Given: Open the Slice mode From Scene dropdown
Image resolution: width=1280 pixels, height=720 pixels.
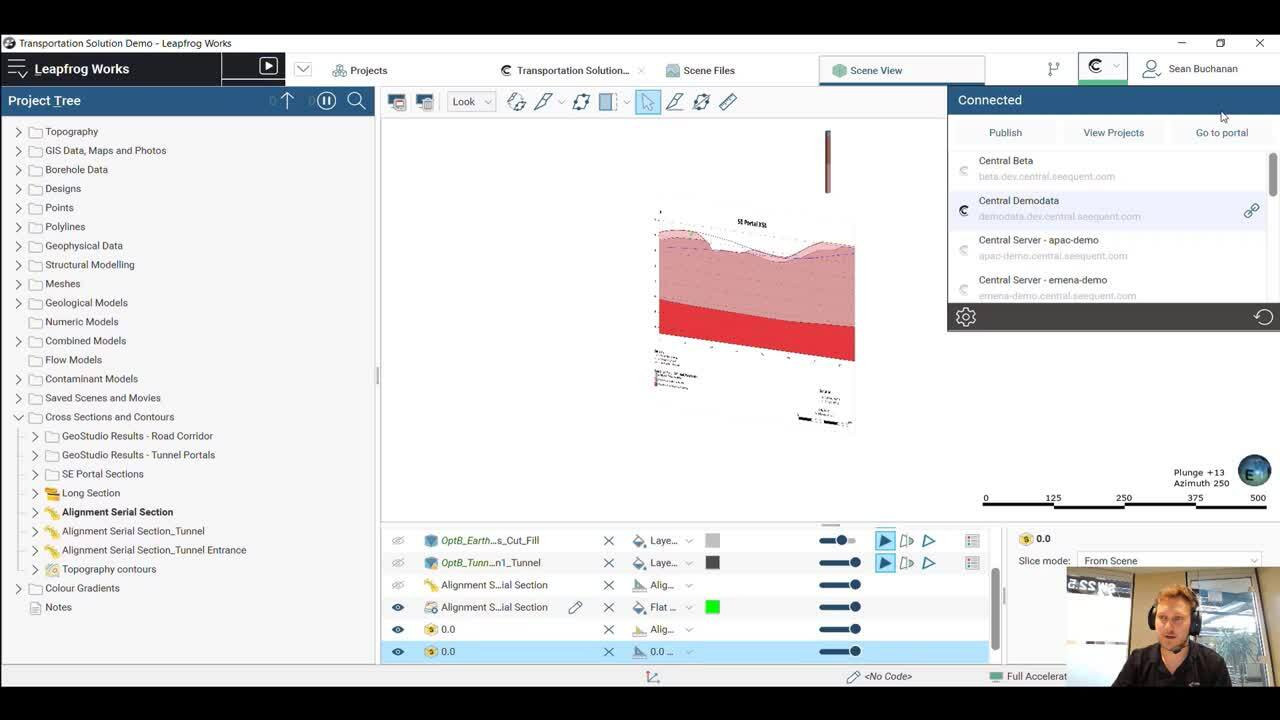Looking at the screenshot, I should pos(1168,561).
